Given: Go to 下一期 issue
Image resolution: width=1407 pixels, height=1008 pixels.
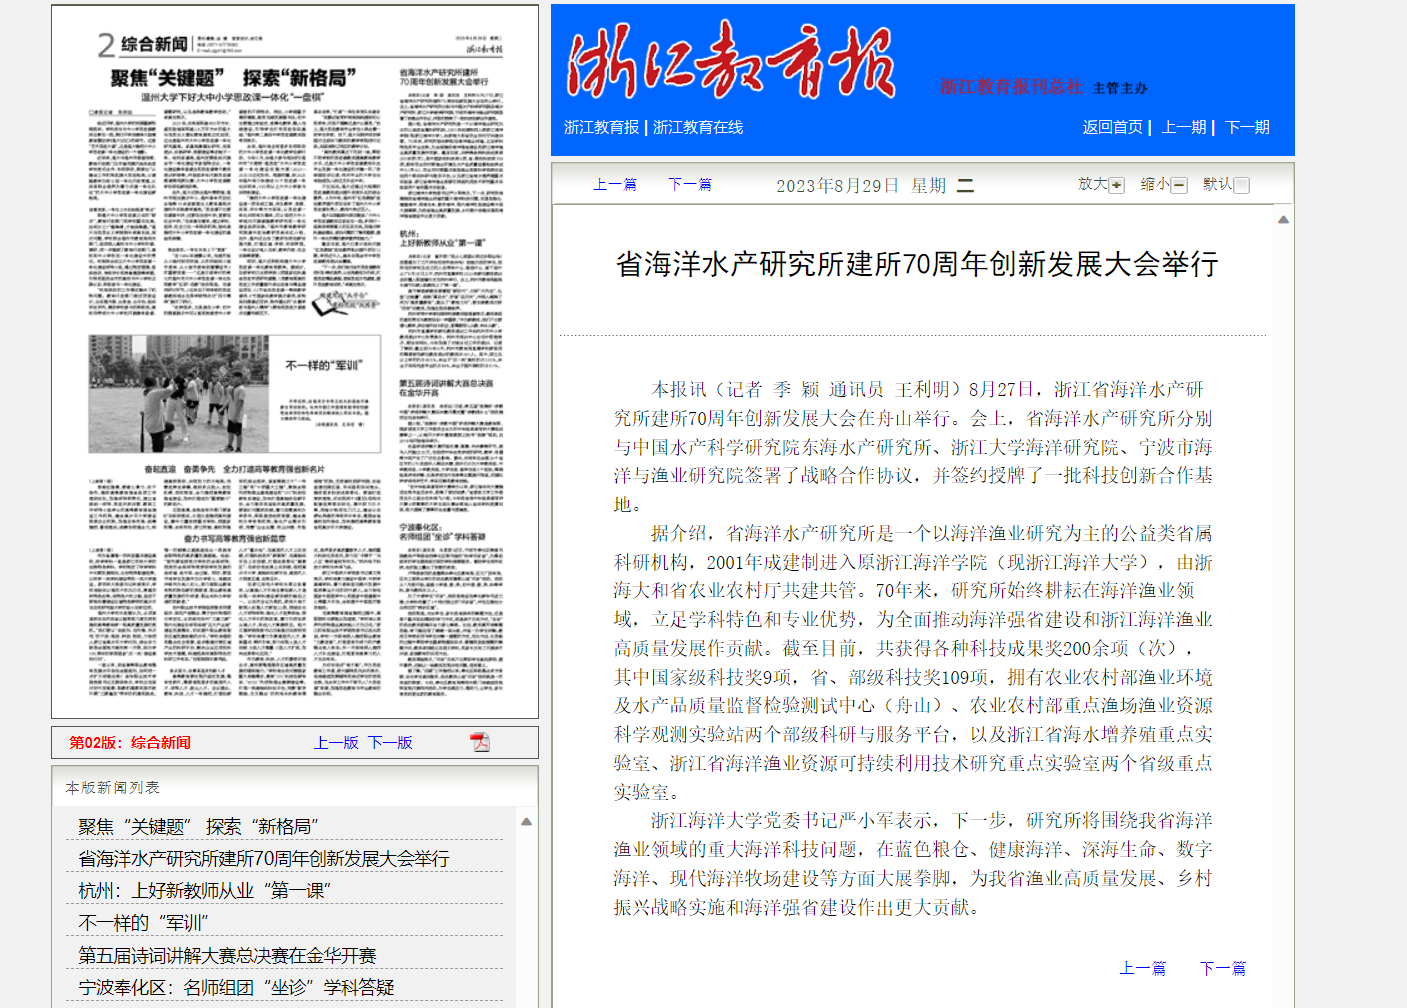Looking at the screenshot, I should [x=1247, y=127].
